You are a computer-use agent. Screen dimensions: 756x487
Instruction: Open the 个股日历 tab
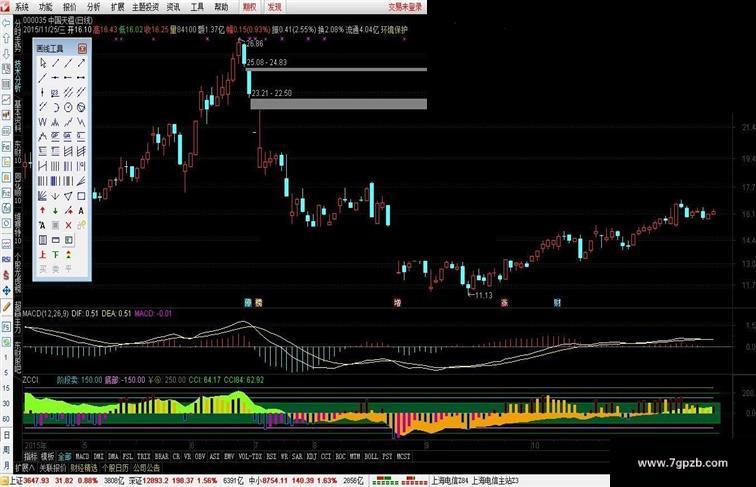pos(115,468)
